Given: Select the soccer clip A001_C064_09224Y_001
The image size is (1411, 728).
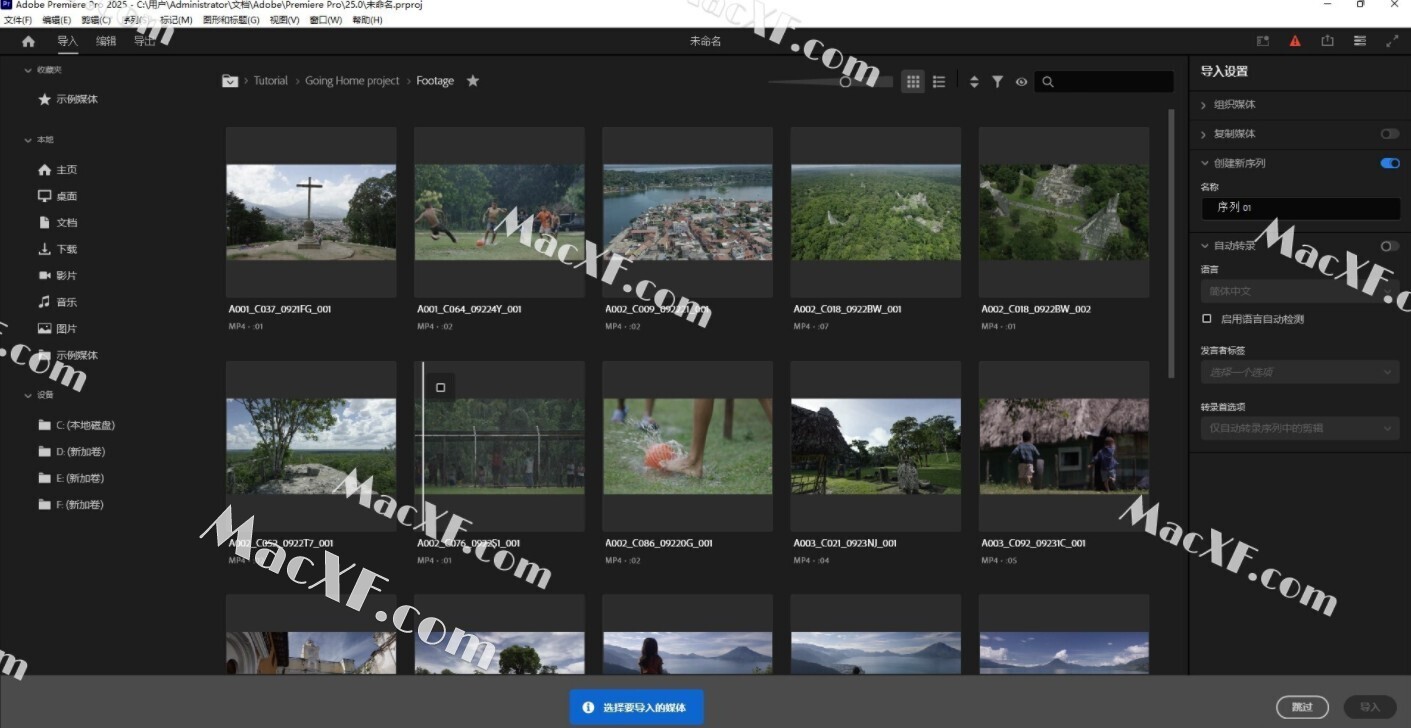Looking at the screenshot, I should click(x=499, y=212).
